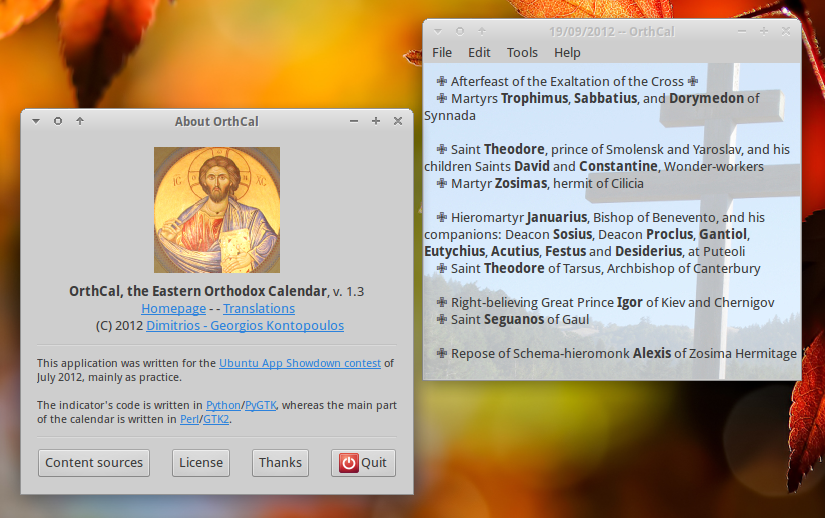This screenshot has width=825, height=518.
Task: Click the 'About OrthCal' title bar text
Action: [x=217, y=121]
